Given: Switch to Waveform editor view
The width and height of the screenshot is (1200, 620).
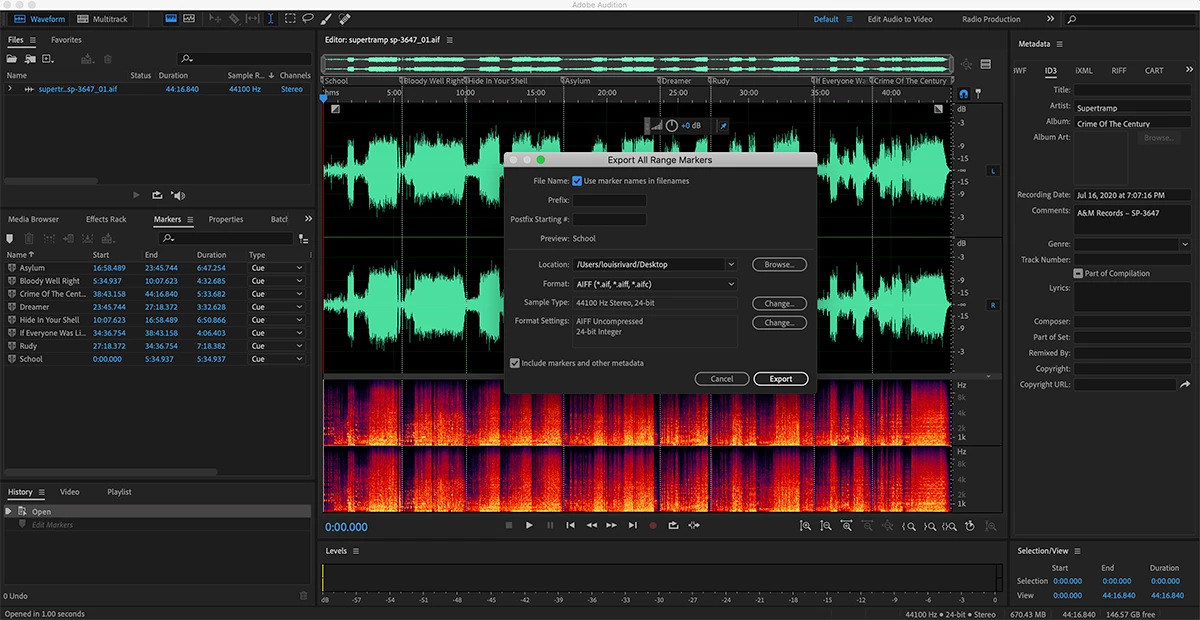Looking at the screenshot, I should tap(39, 19).
